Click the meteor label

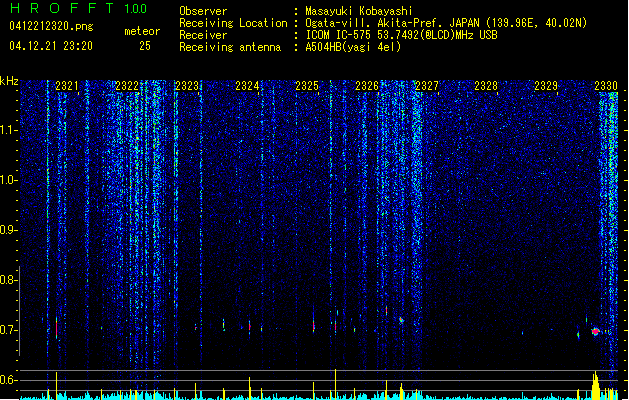[x=142, y=31]
